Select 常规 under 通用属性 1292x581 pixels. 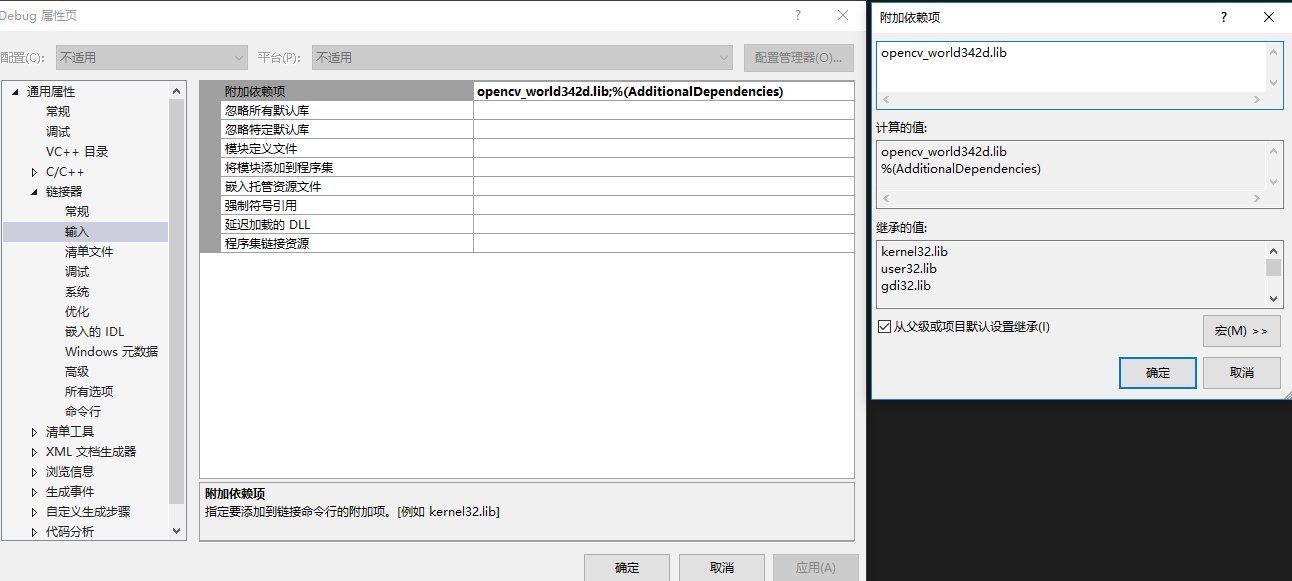click(x=58, y=112)
